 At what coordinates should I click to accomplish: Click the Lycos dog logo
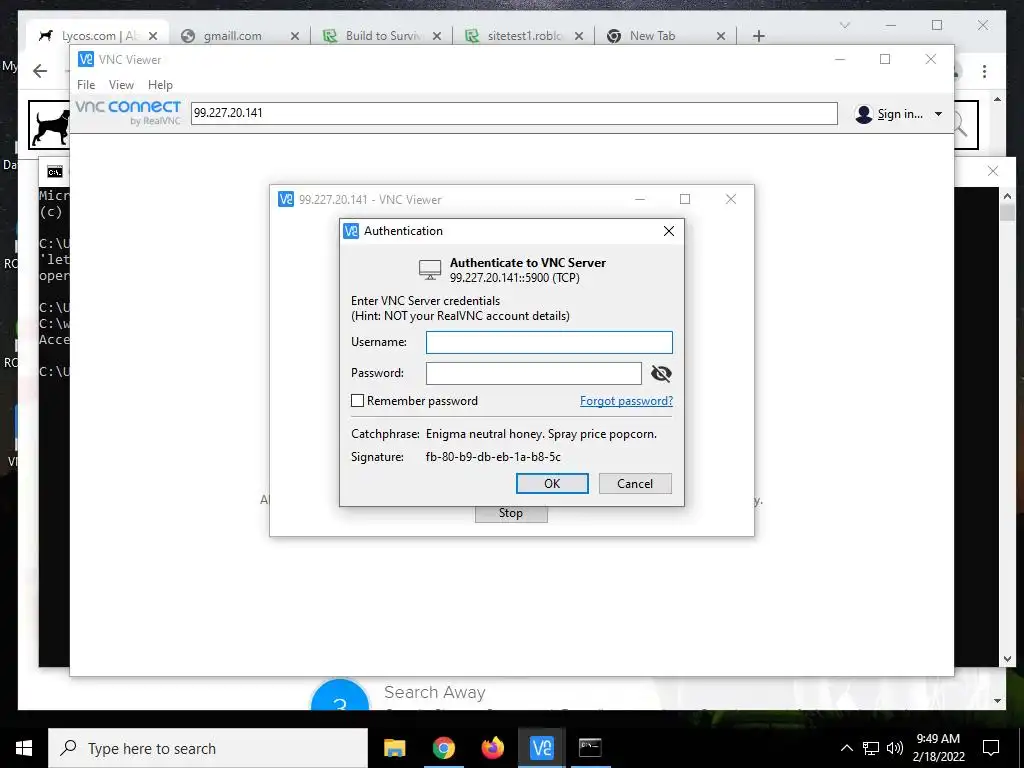pyautogui.click(x=50, y=126)
